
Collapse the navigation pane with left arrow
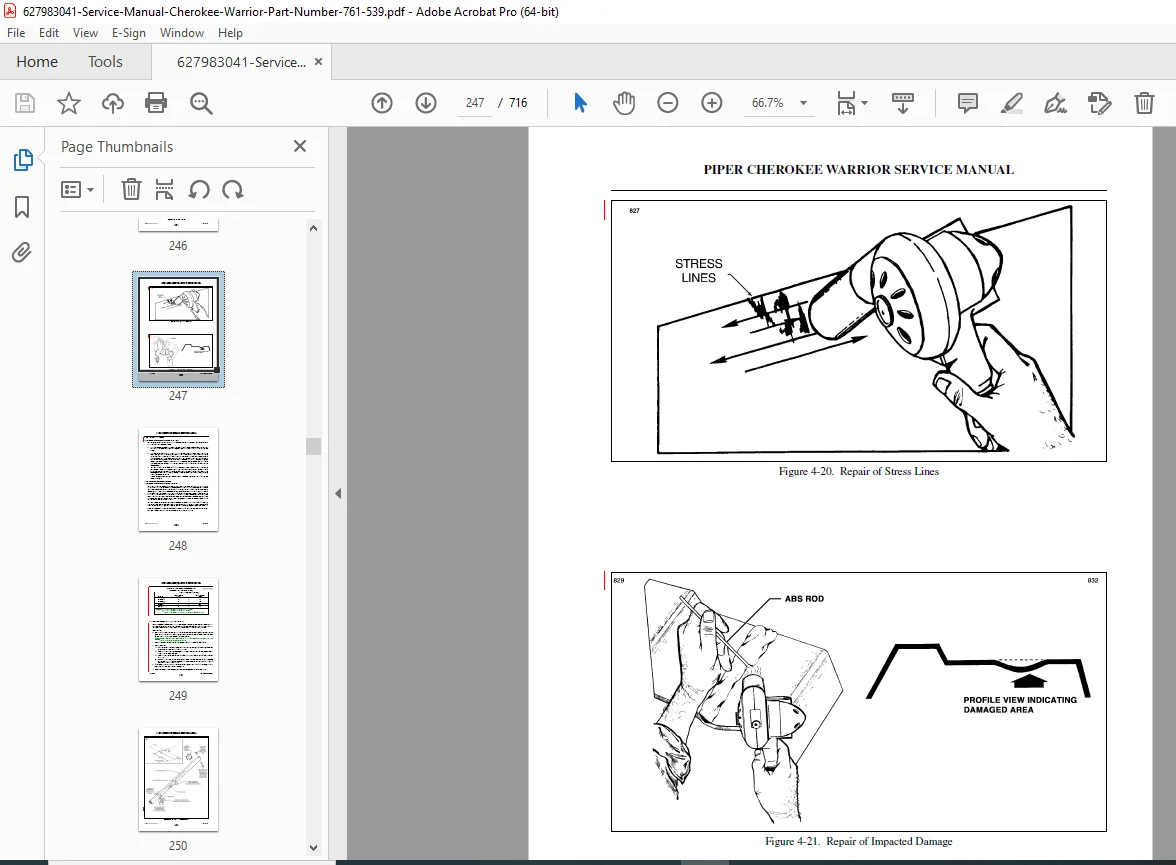(x=338, y=493)
